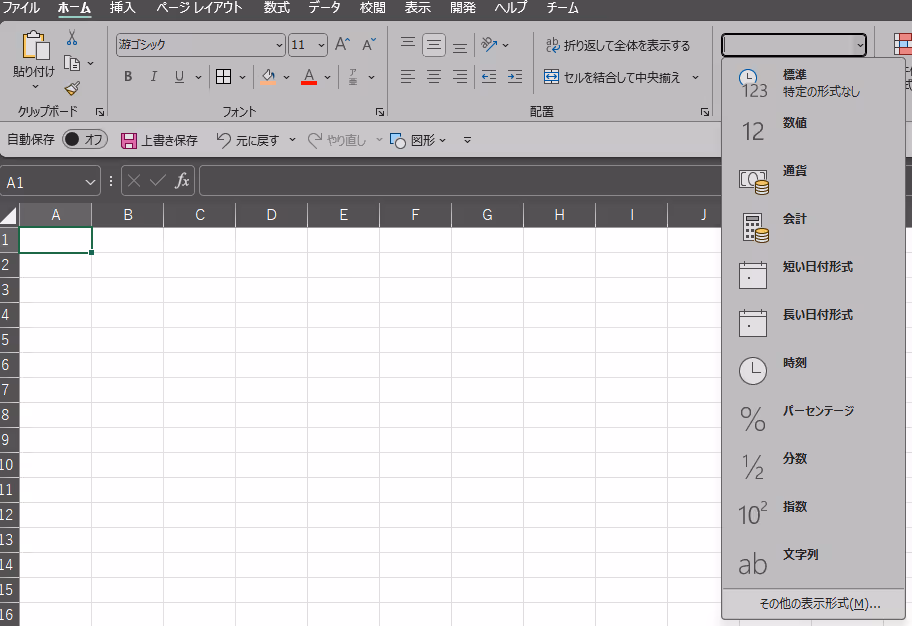Viewport: 912px width, 626px height.
Task: Click 上書き保存 save button
Action: tap(159, 140)
